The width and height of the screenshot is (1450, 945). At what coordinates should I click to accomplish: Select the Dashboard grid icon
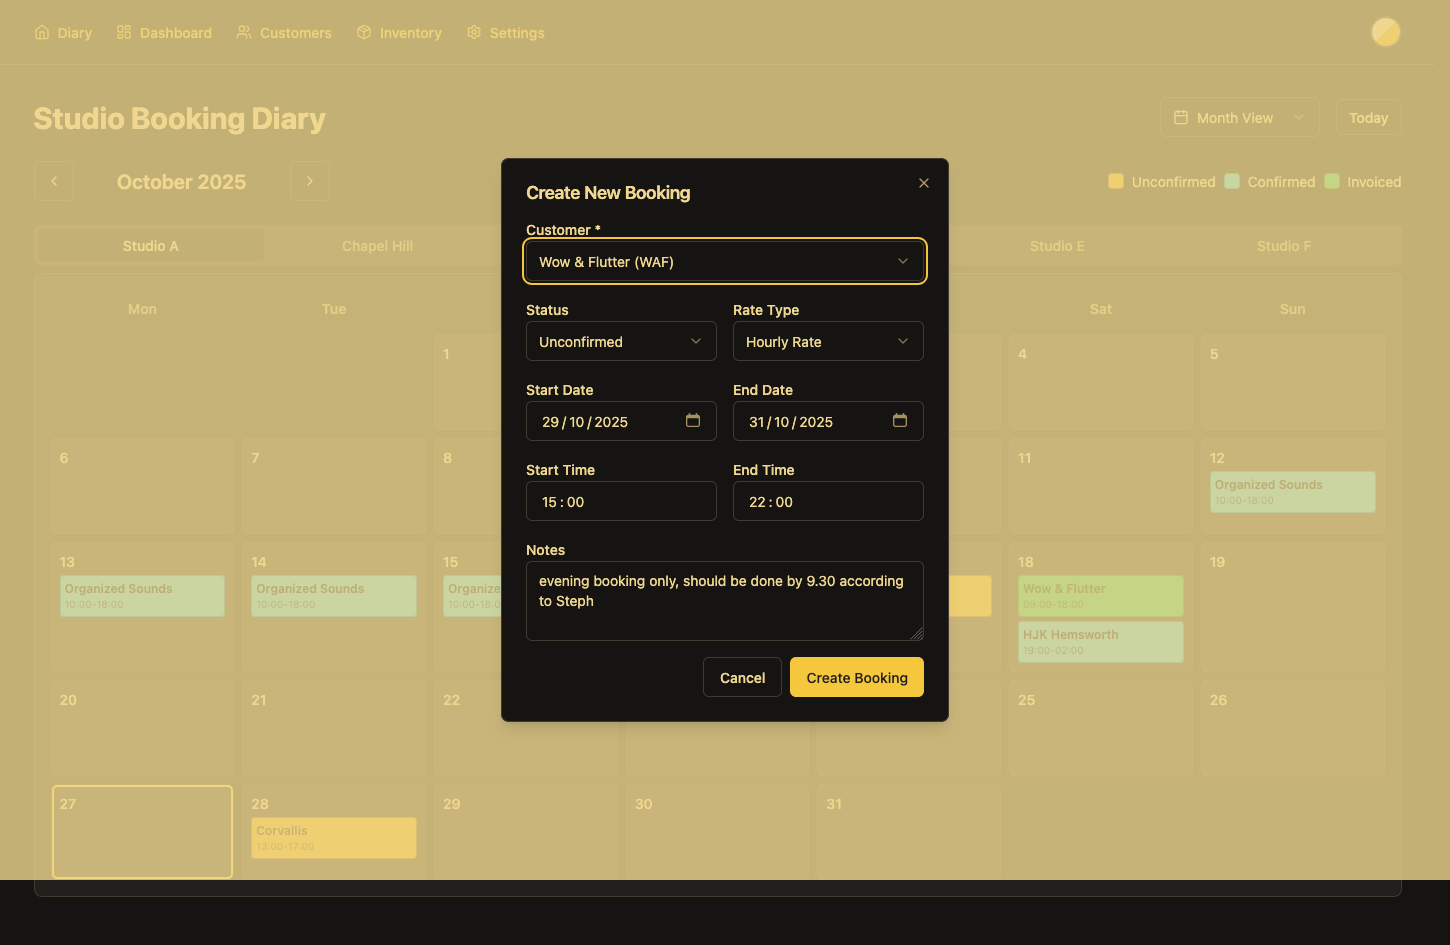pyautogui.click(x=124, y=32)
